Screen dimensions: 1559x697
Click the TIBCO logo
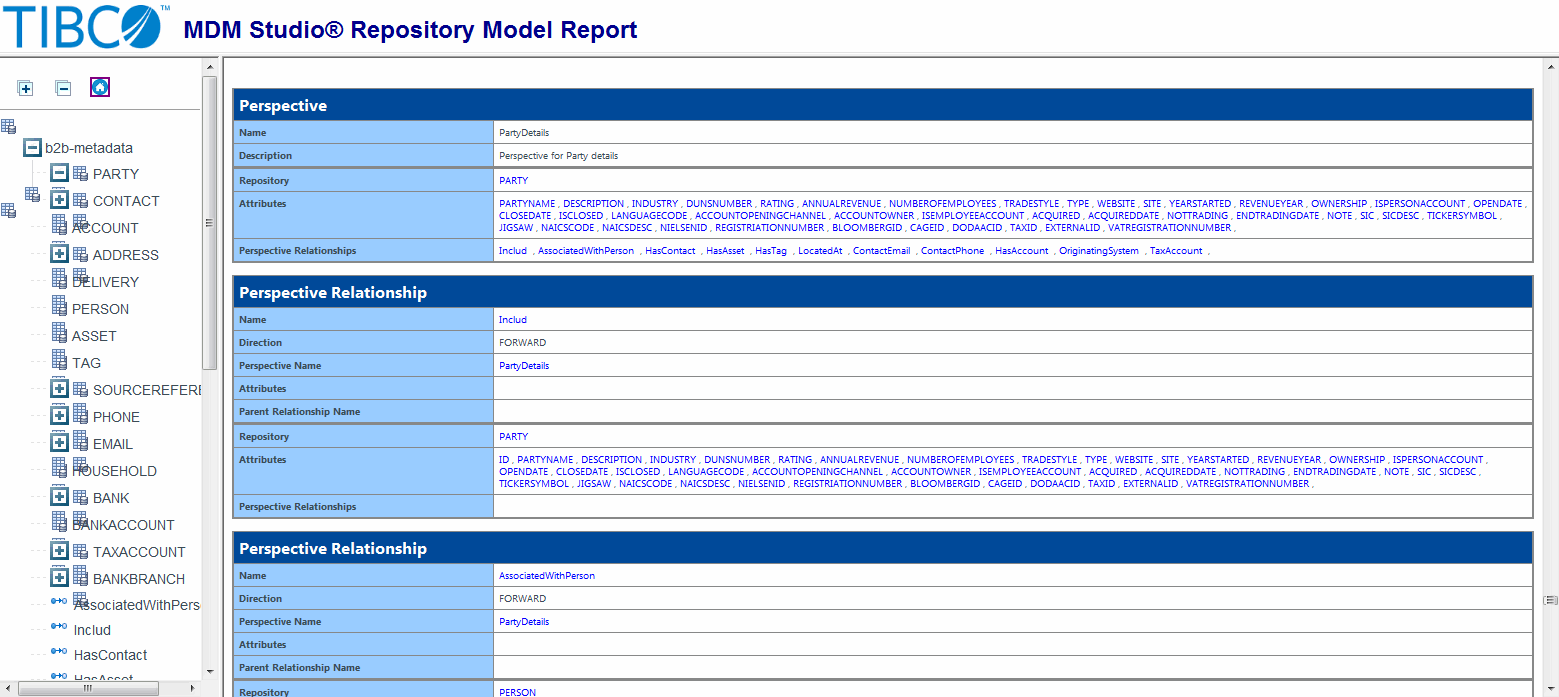pos(85,27)
